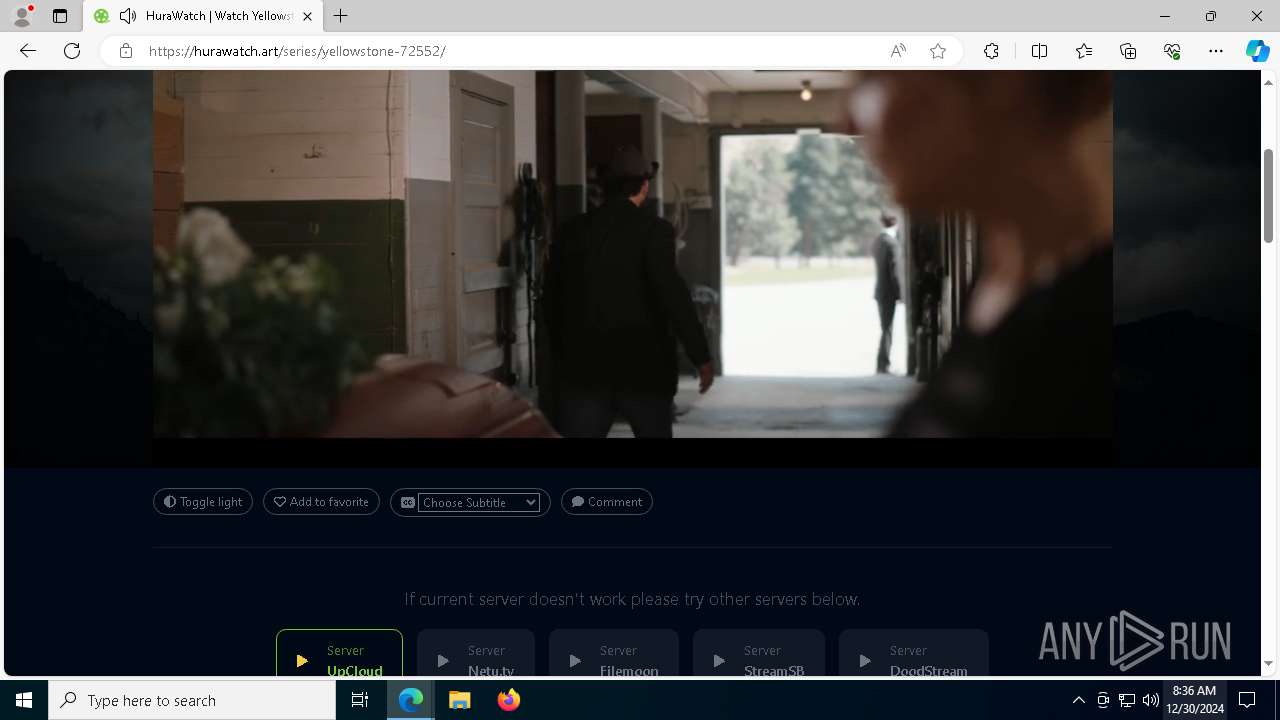Open the Extensions puzzle icon
The width and height of the screenshot is (1280, 720).
pos(991,51)
